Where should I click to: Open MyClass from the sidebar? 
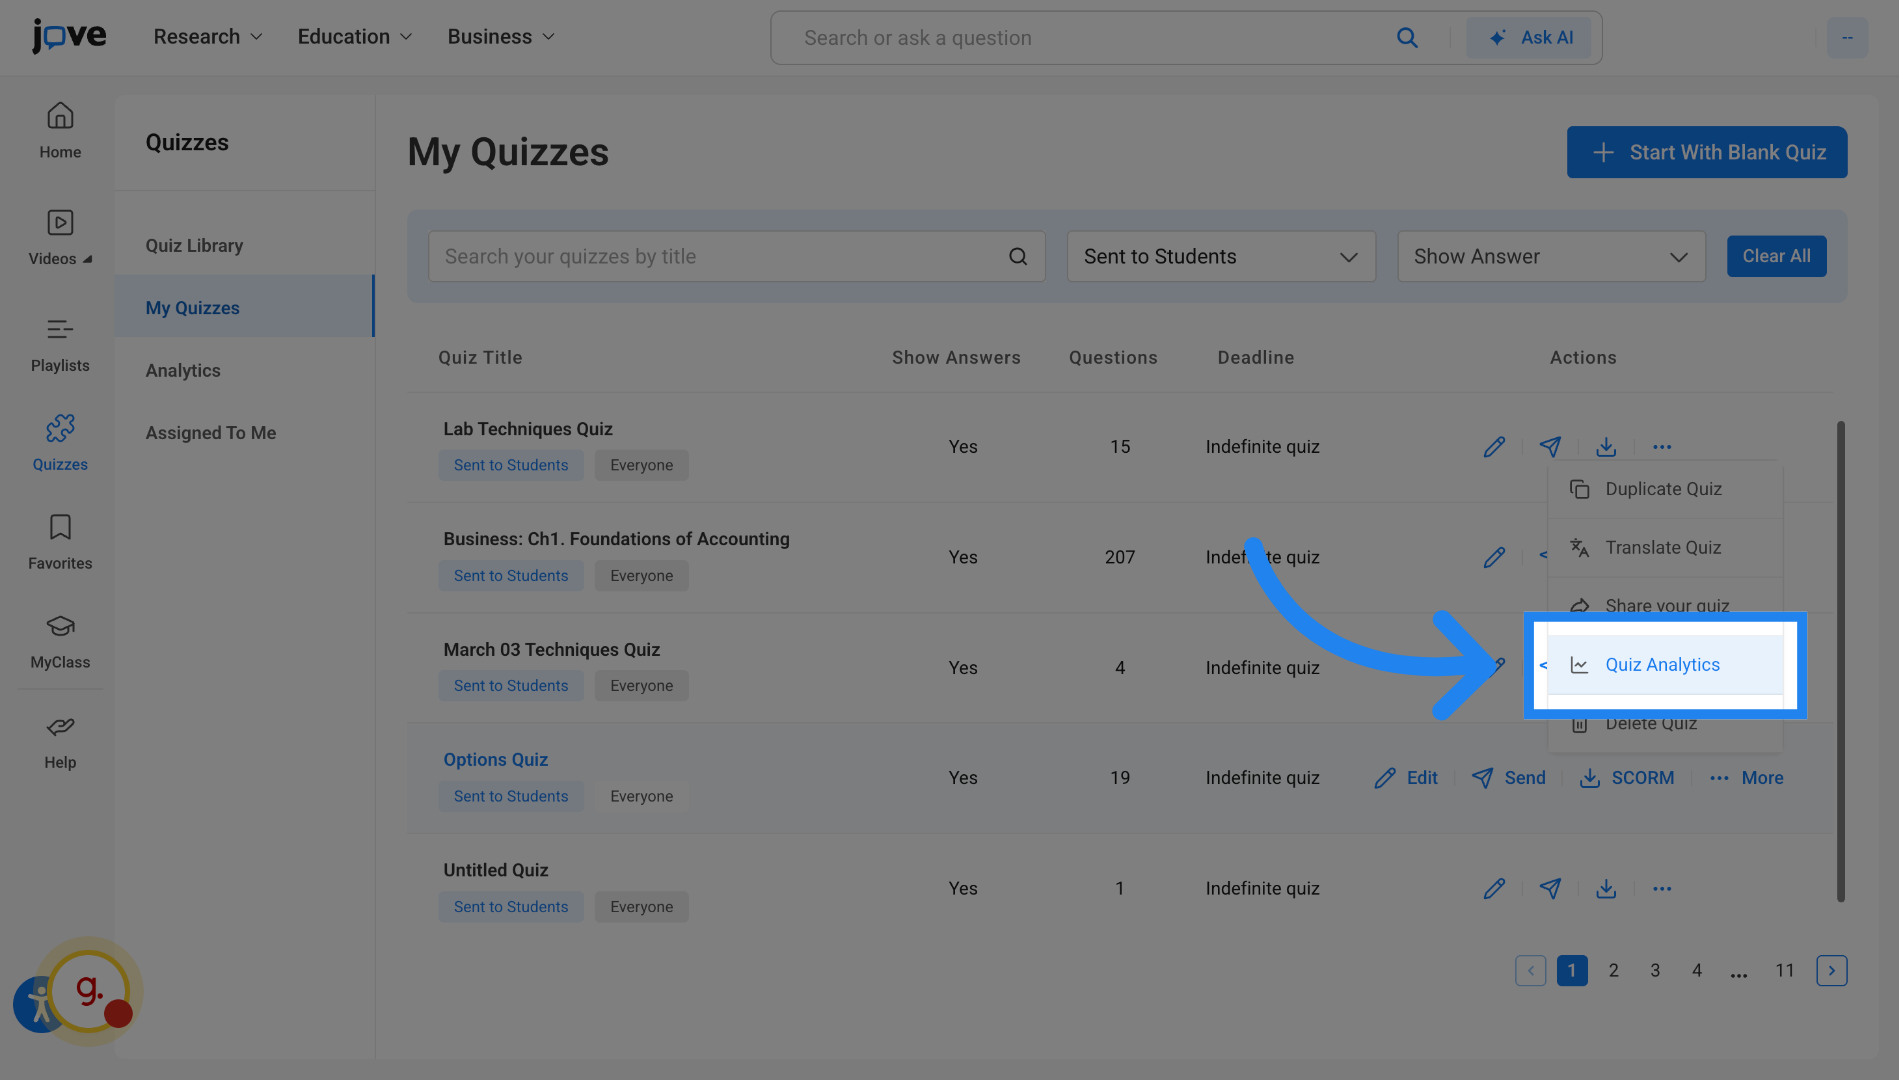pos(60,640)
